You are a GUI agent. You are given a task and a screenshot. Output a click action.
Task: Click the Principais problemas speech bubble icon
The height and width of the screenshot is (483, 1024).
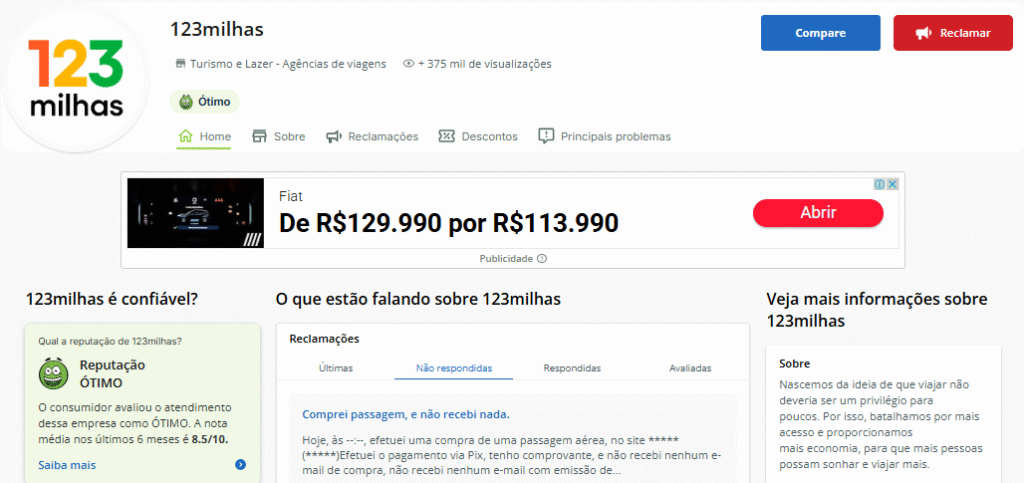pyautogui.click(x=546, y=136)
